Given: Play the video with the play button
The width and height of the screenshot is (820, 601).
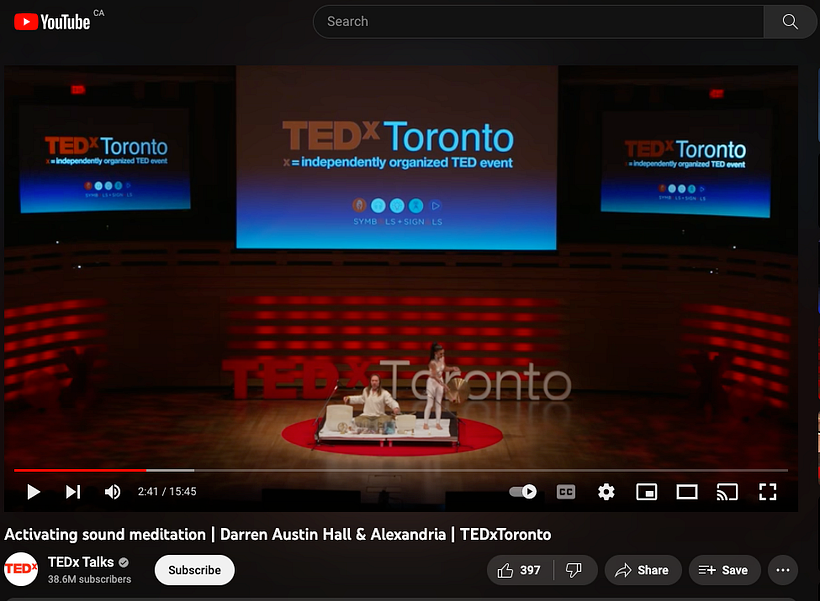Looking at the screenshot, I should [x=33, y=492].
